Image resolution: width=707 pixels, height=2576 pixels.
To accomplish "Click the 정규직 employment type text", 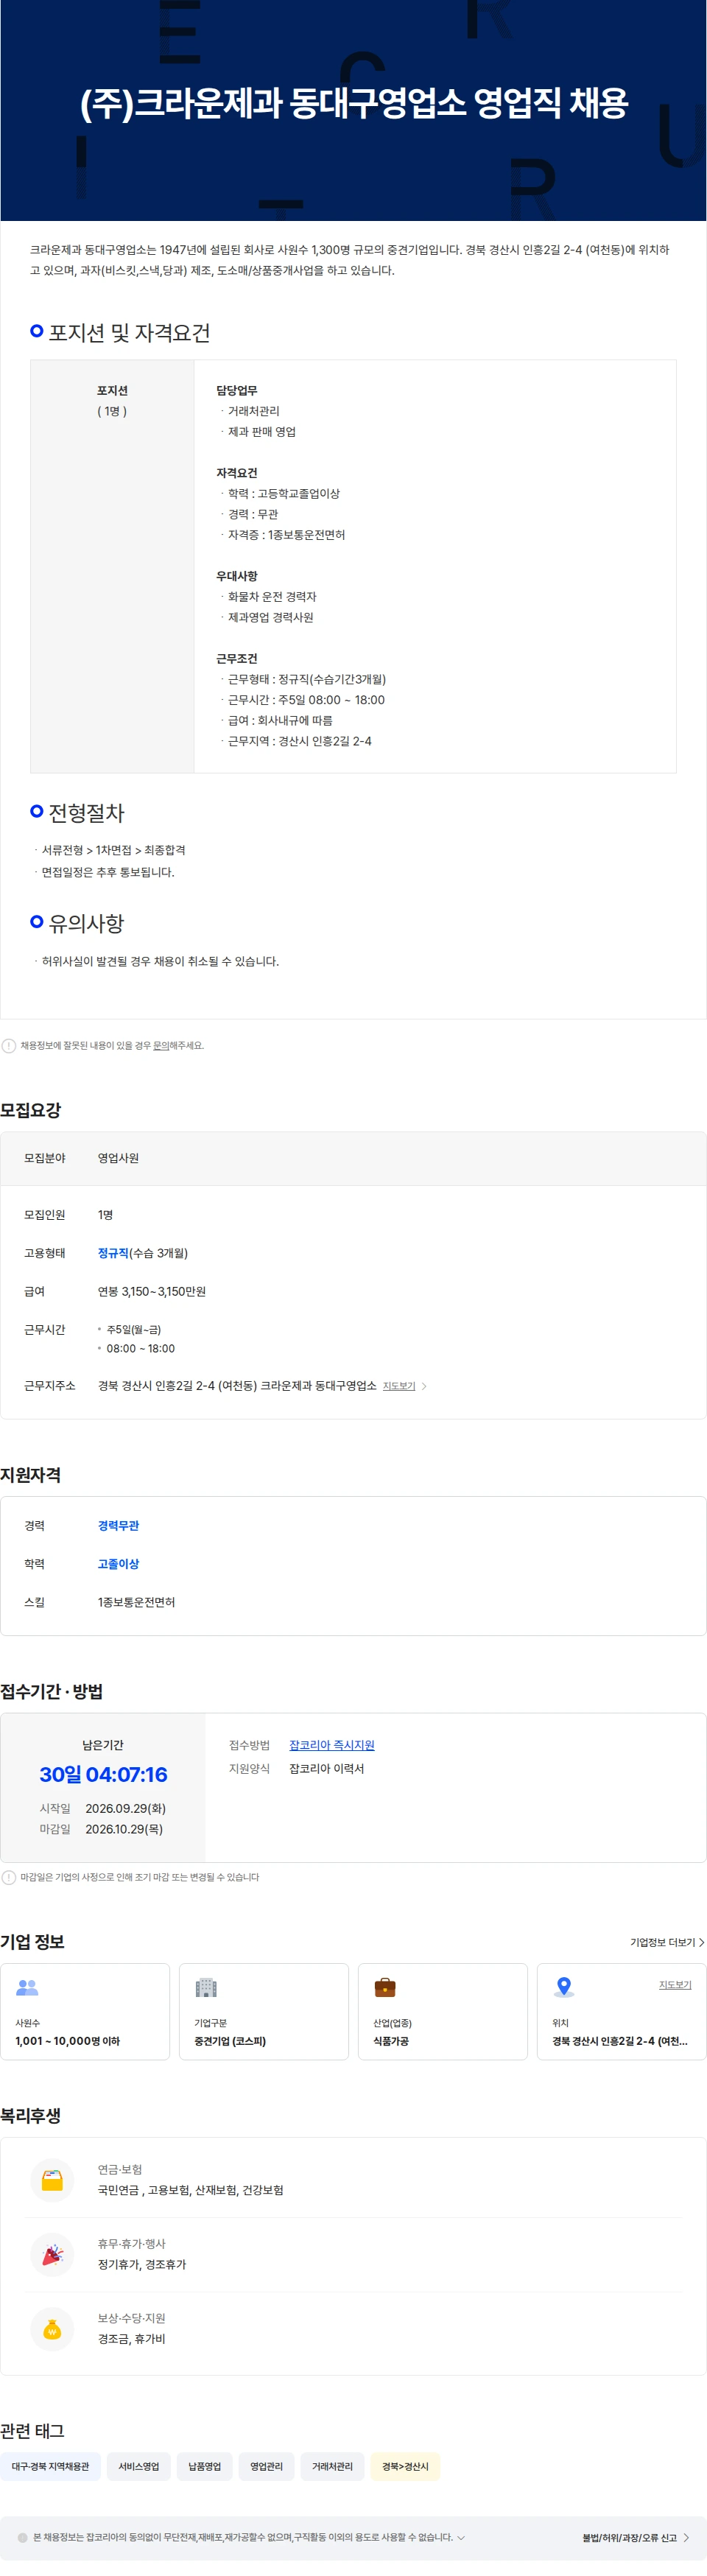I will pos(113,1253).
